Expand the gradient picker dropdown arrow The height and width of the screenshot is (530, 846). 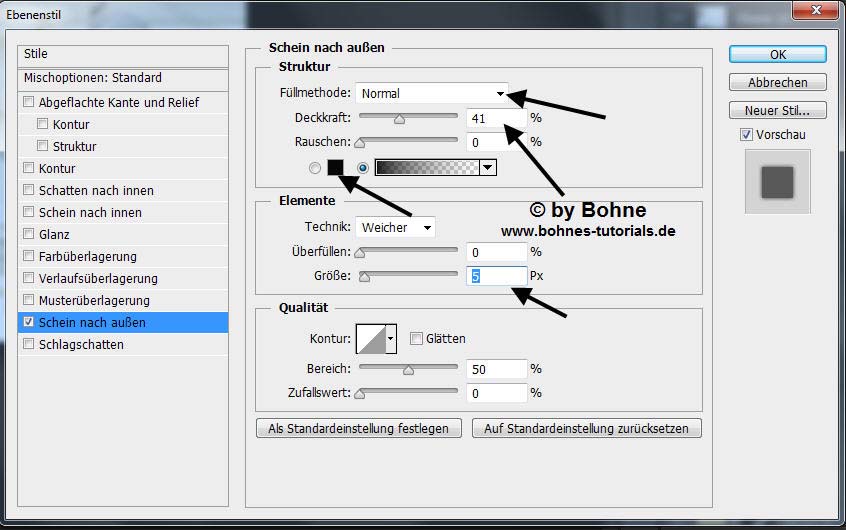[x=487, y=168]
